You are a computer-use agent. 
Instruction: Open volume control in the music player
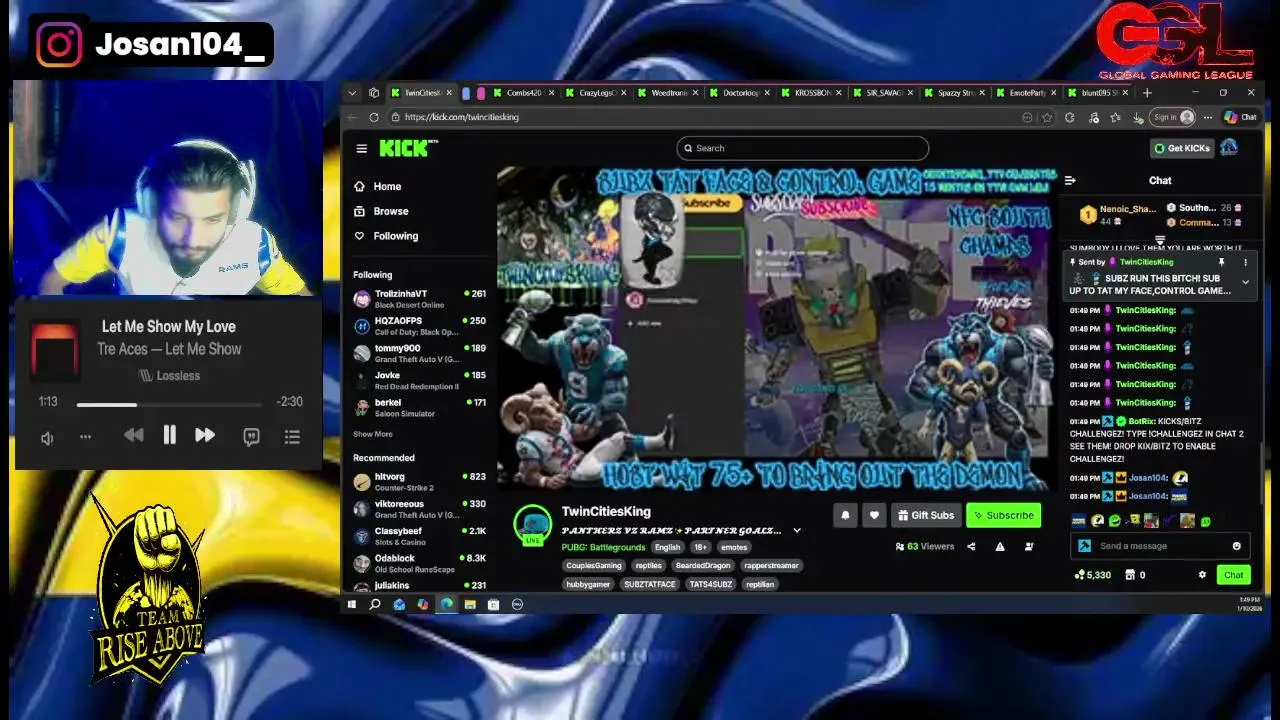(x=47, y=438)
